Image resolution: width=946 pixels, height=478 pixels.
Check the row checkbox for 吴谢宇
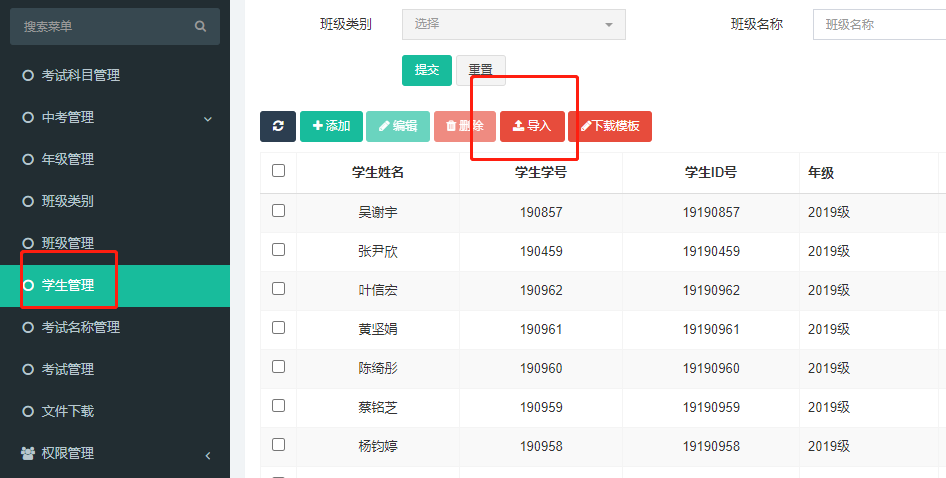(x=278, y=211)
